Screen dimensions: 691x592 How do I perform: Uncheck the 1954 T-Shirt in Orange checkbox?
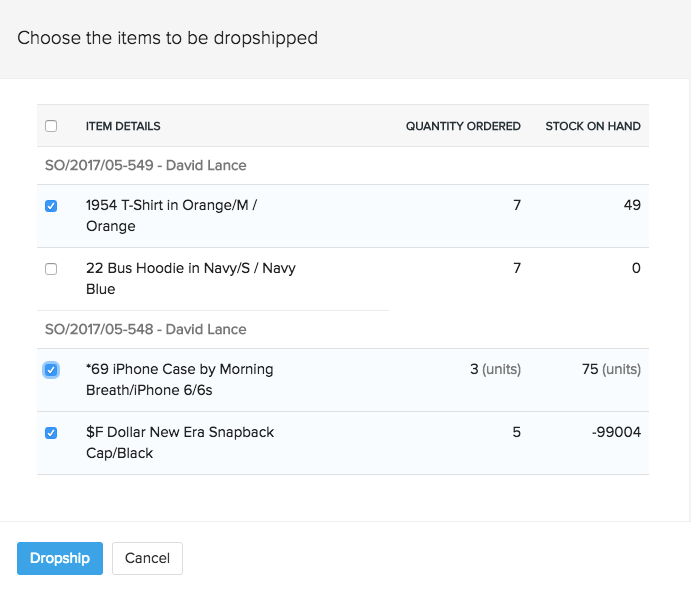click(x=51, y=206)
